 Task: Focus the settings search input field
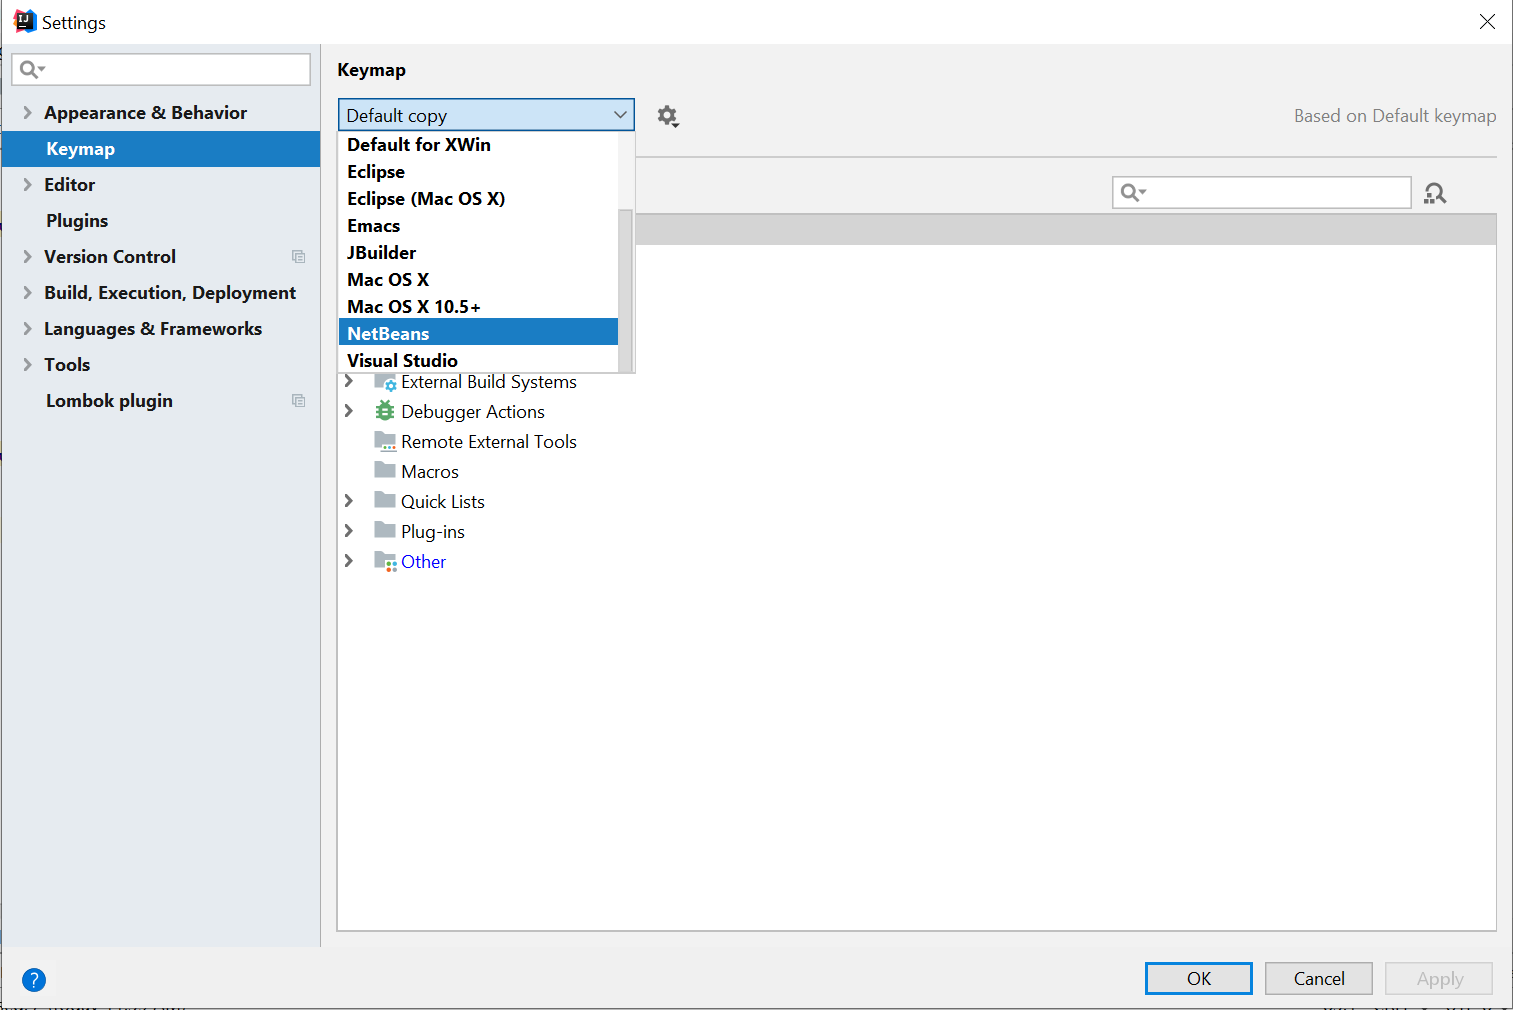tap(161, 69)
